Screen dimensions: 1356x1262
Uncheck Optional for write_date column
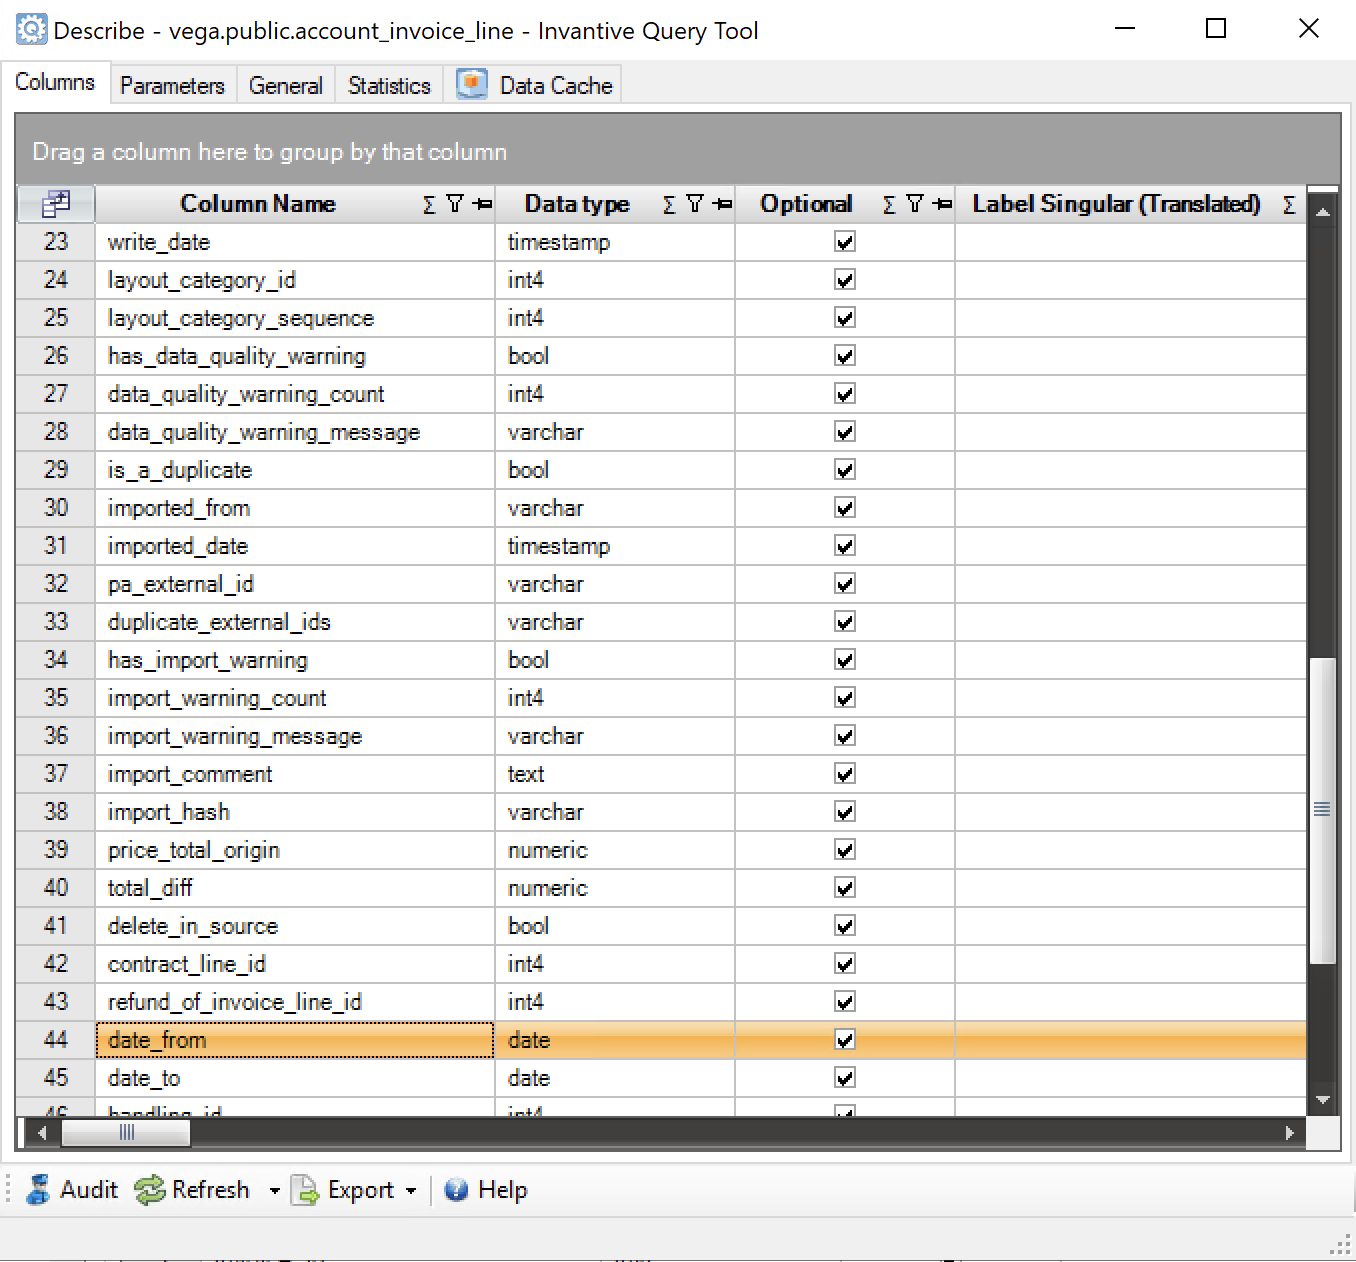(845, 241)
